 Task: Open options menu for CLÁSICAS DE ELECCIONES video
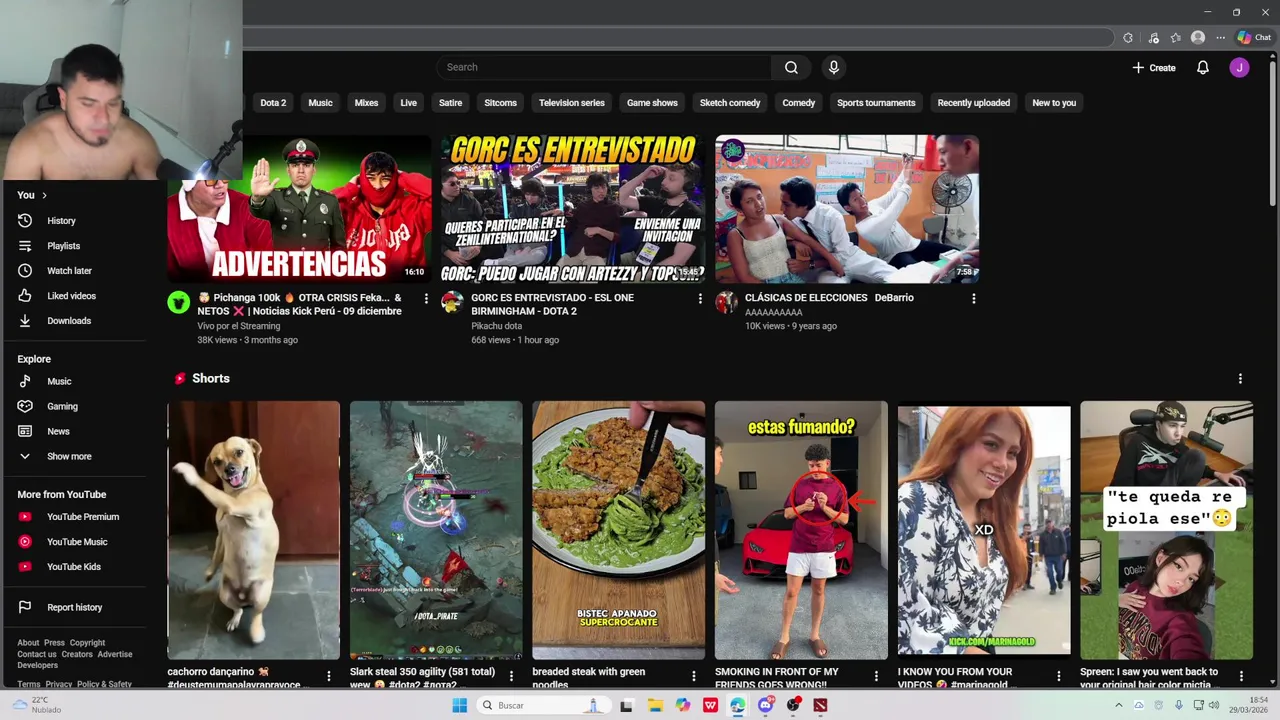(974, 298)
